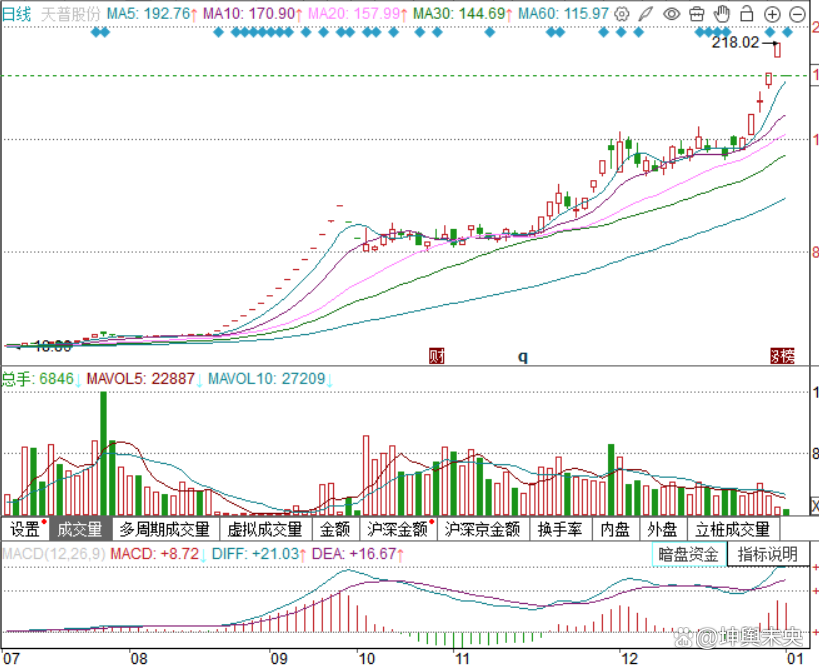
Task: Open 设置 indicator settings tab
Action: pos(26,529)
